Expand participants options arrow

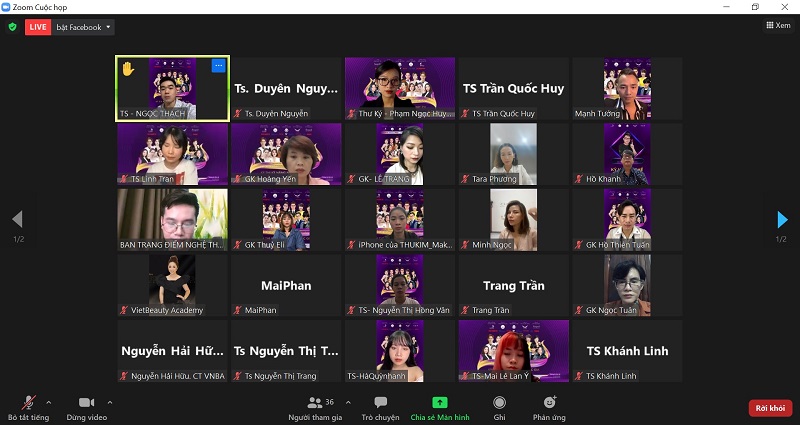[346, 400]
